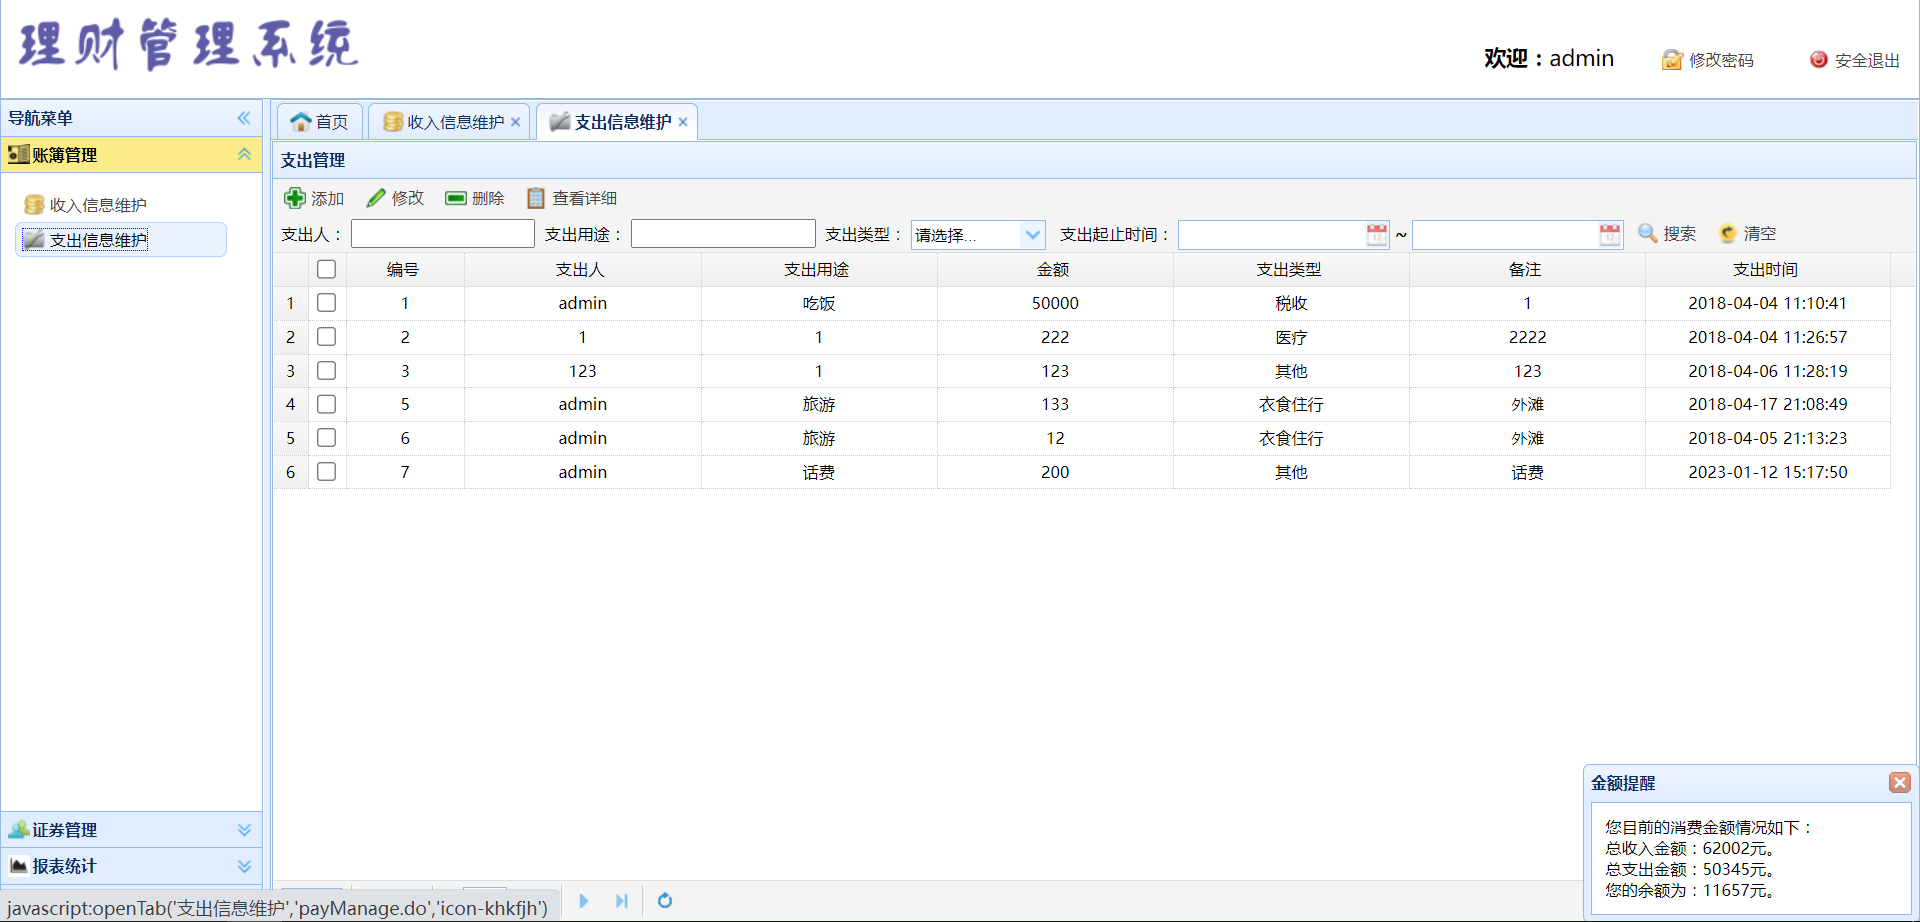Click timestamp 2023-01-12 15:17:50
This screenshot has width=1920, height=922.
[x=1767, y=472]
